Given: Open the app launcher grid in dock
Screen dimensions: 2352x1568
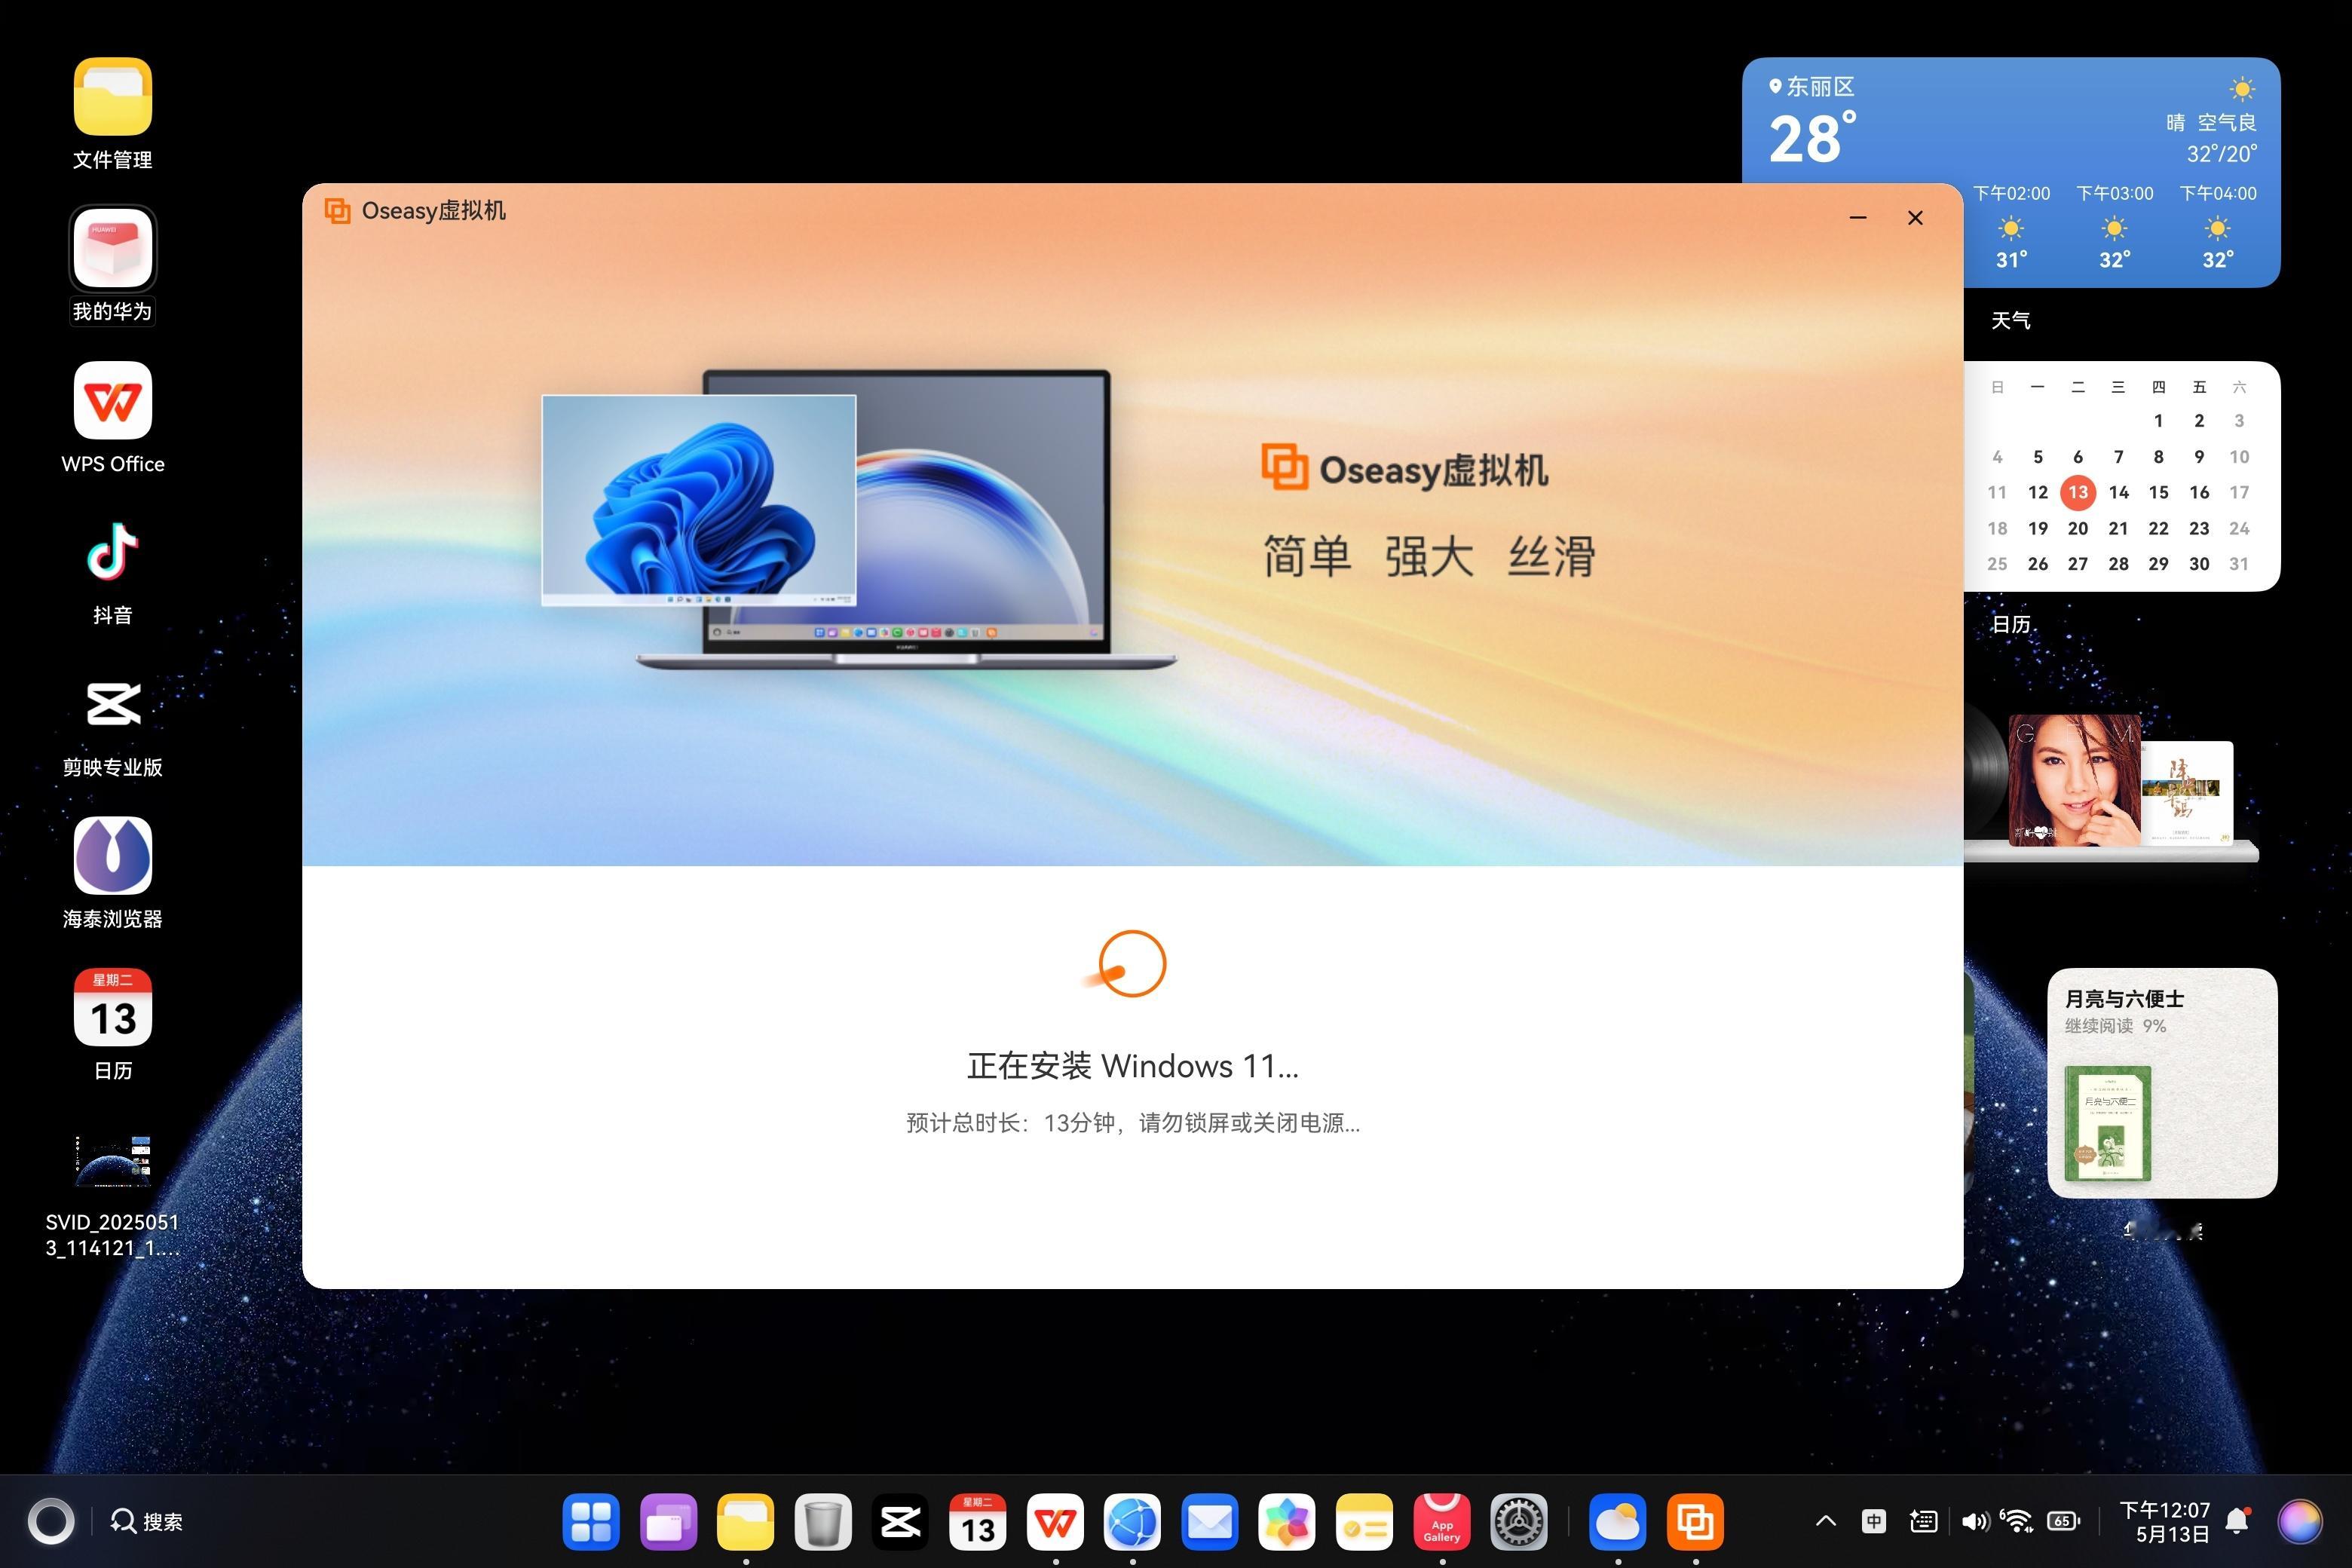Looking at the screenshot, I should pyautogui.click(x=591, y=1522).
